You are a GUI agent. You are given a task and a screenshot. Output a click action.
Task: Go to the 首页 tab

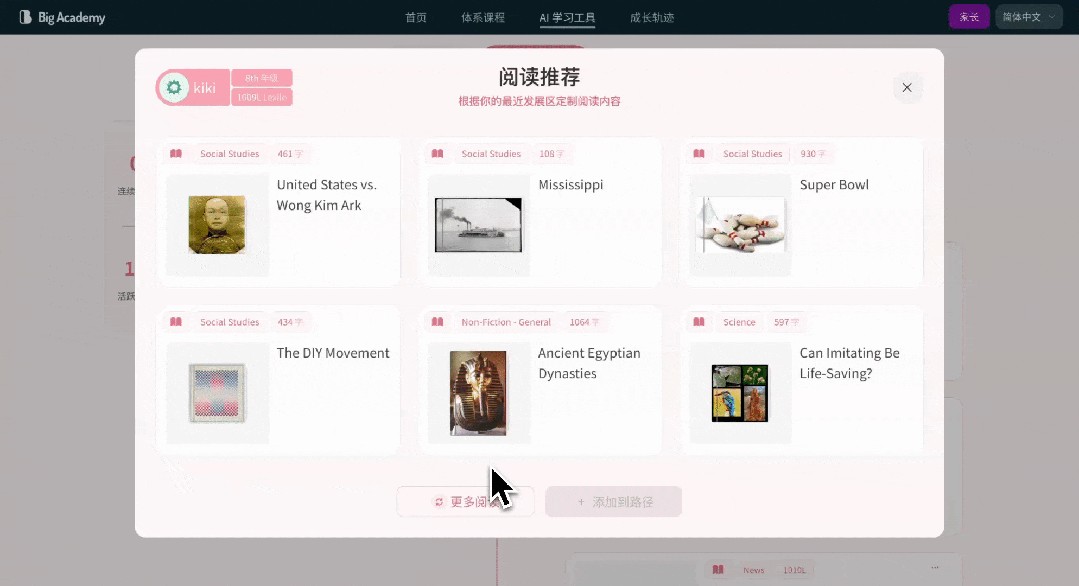point(416,17)
